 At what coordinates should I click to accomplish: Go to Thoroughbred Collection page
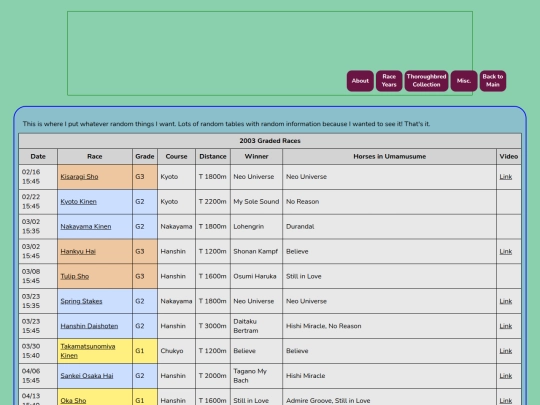(426, 81)
